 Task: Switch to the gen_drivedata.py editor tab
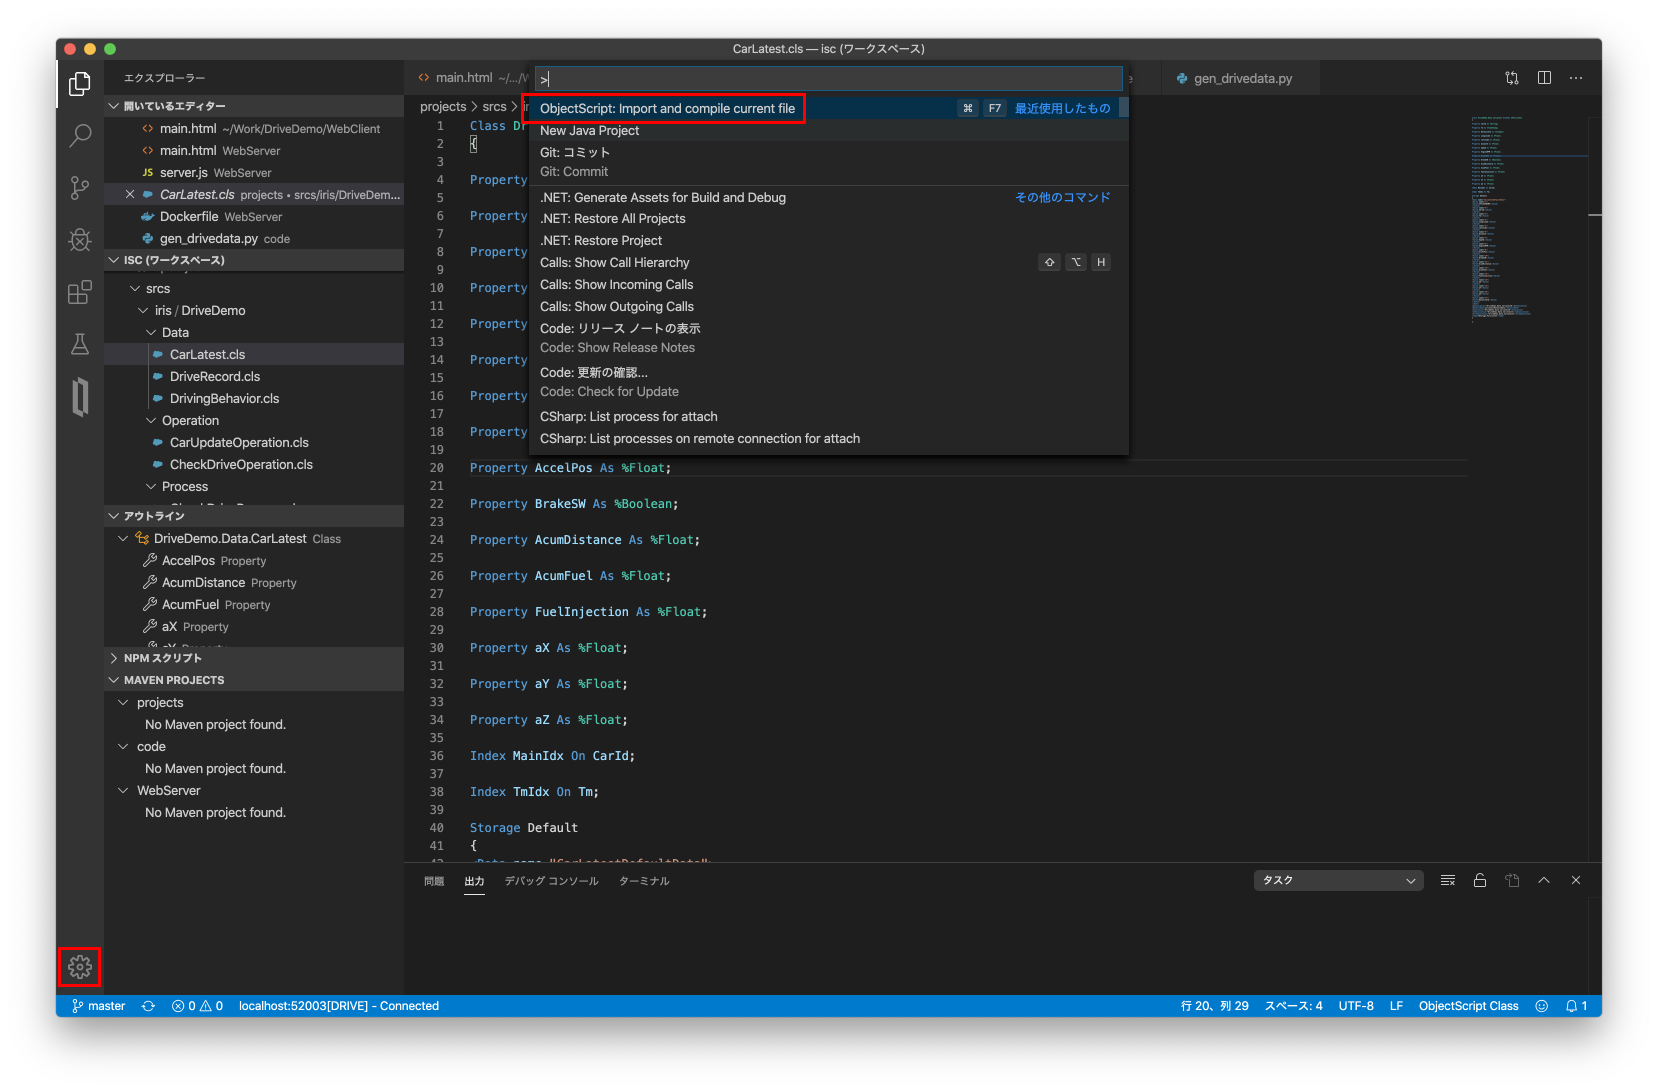(x=1241, y=78)
